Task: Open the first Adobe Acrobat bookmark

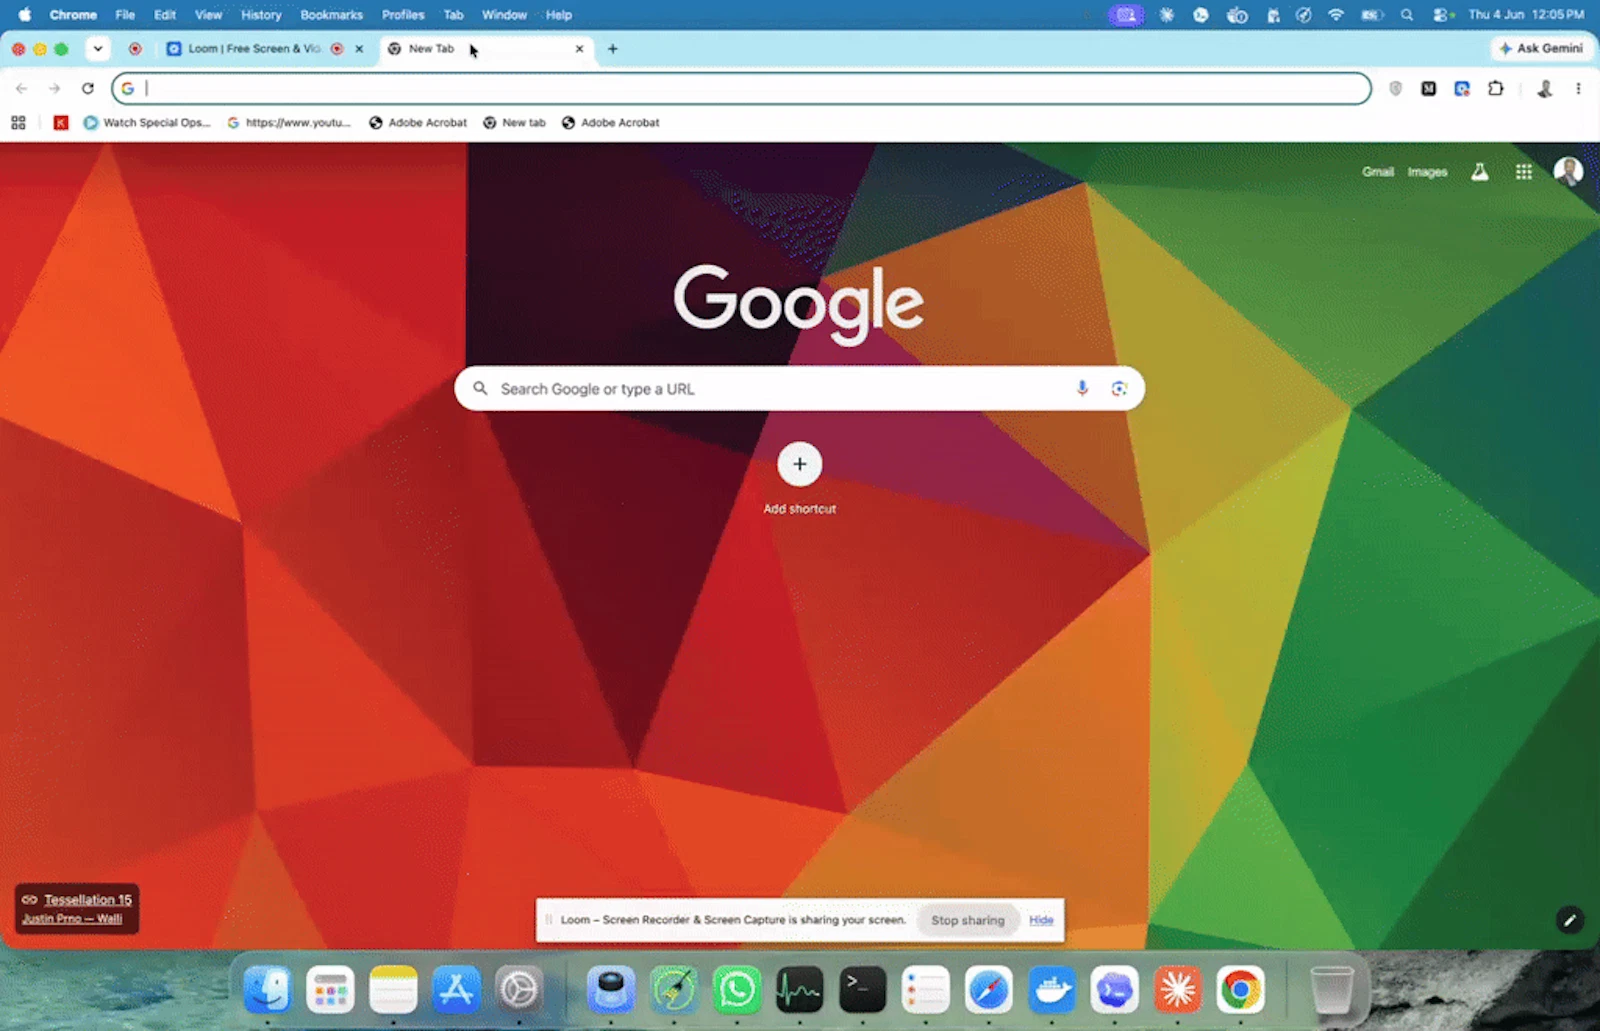Action: click(x=418, y=122)
